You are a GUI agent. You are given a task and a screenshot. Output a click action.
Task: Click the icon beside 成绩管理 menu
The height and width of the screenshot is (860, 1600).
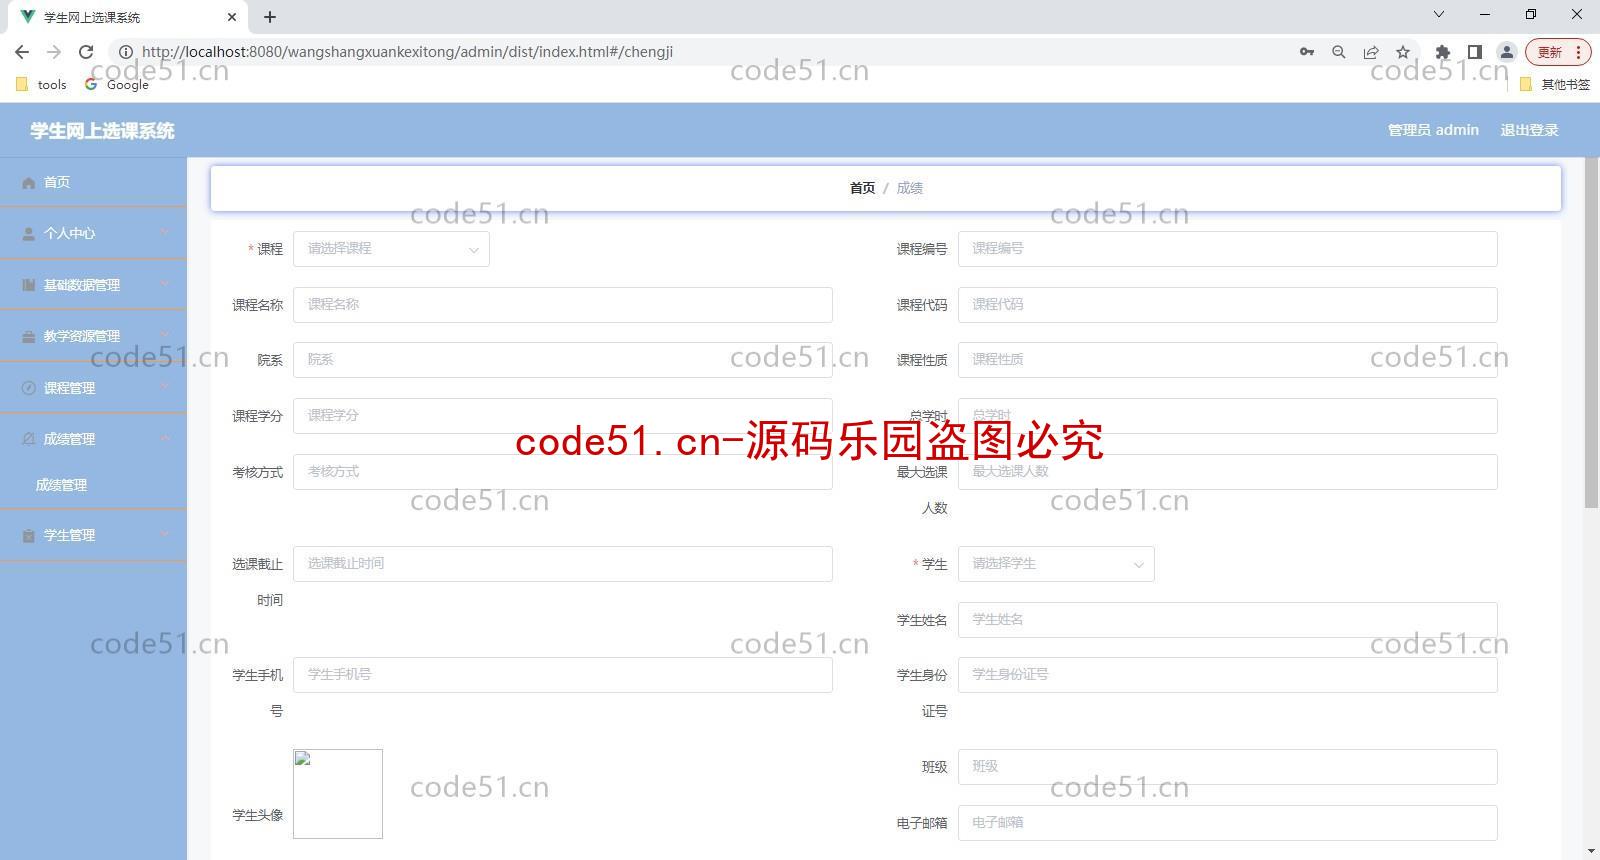(x=29, y=439)
